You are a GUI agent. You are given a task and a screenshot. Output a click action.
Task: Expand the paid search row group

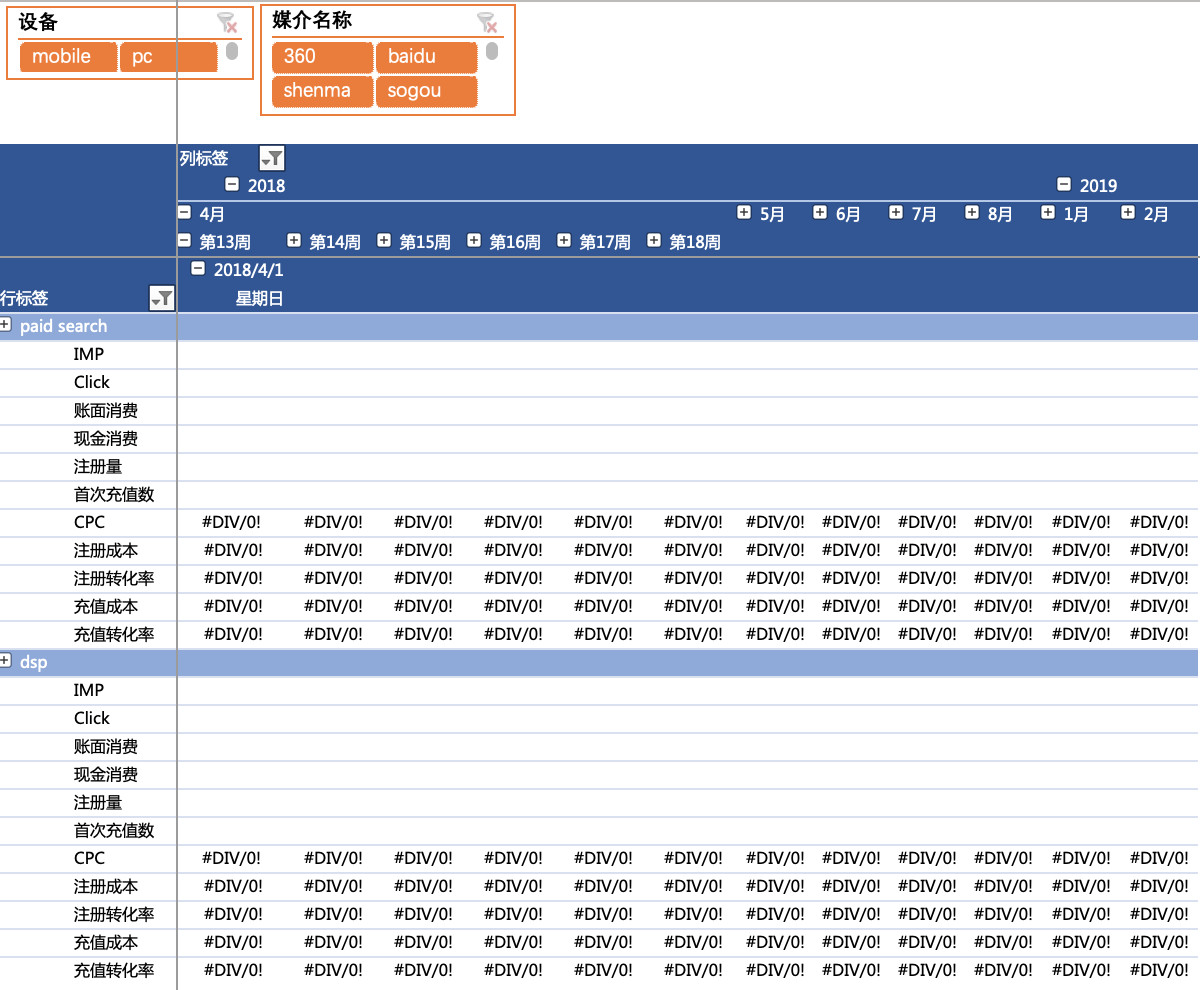pyautogui.click(x=6, y=325)
